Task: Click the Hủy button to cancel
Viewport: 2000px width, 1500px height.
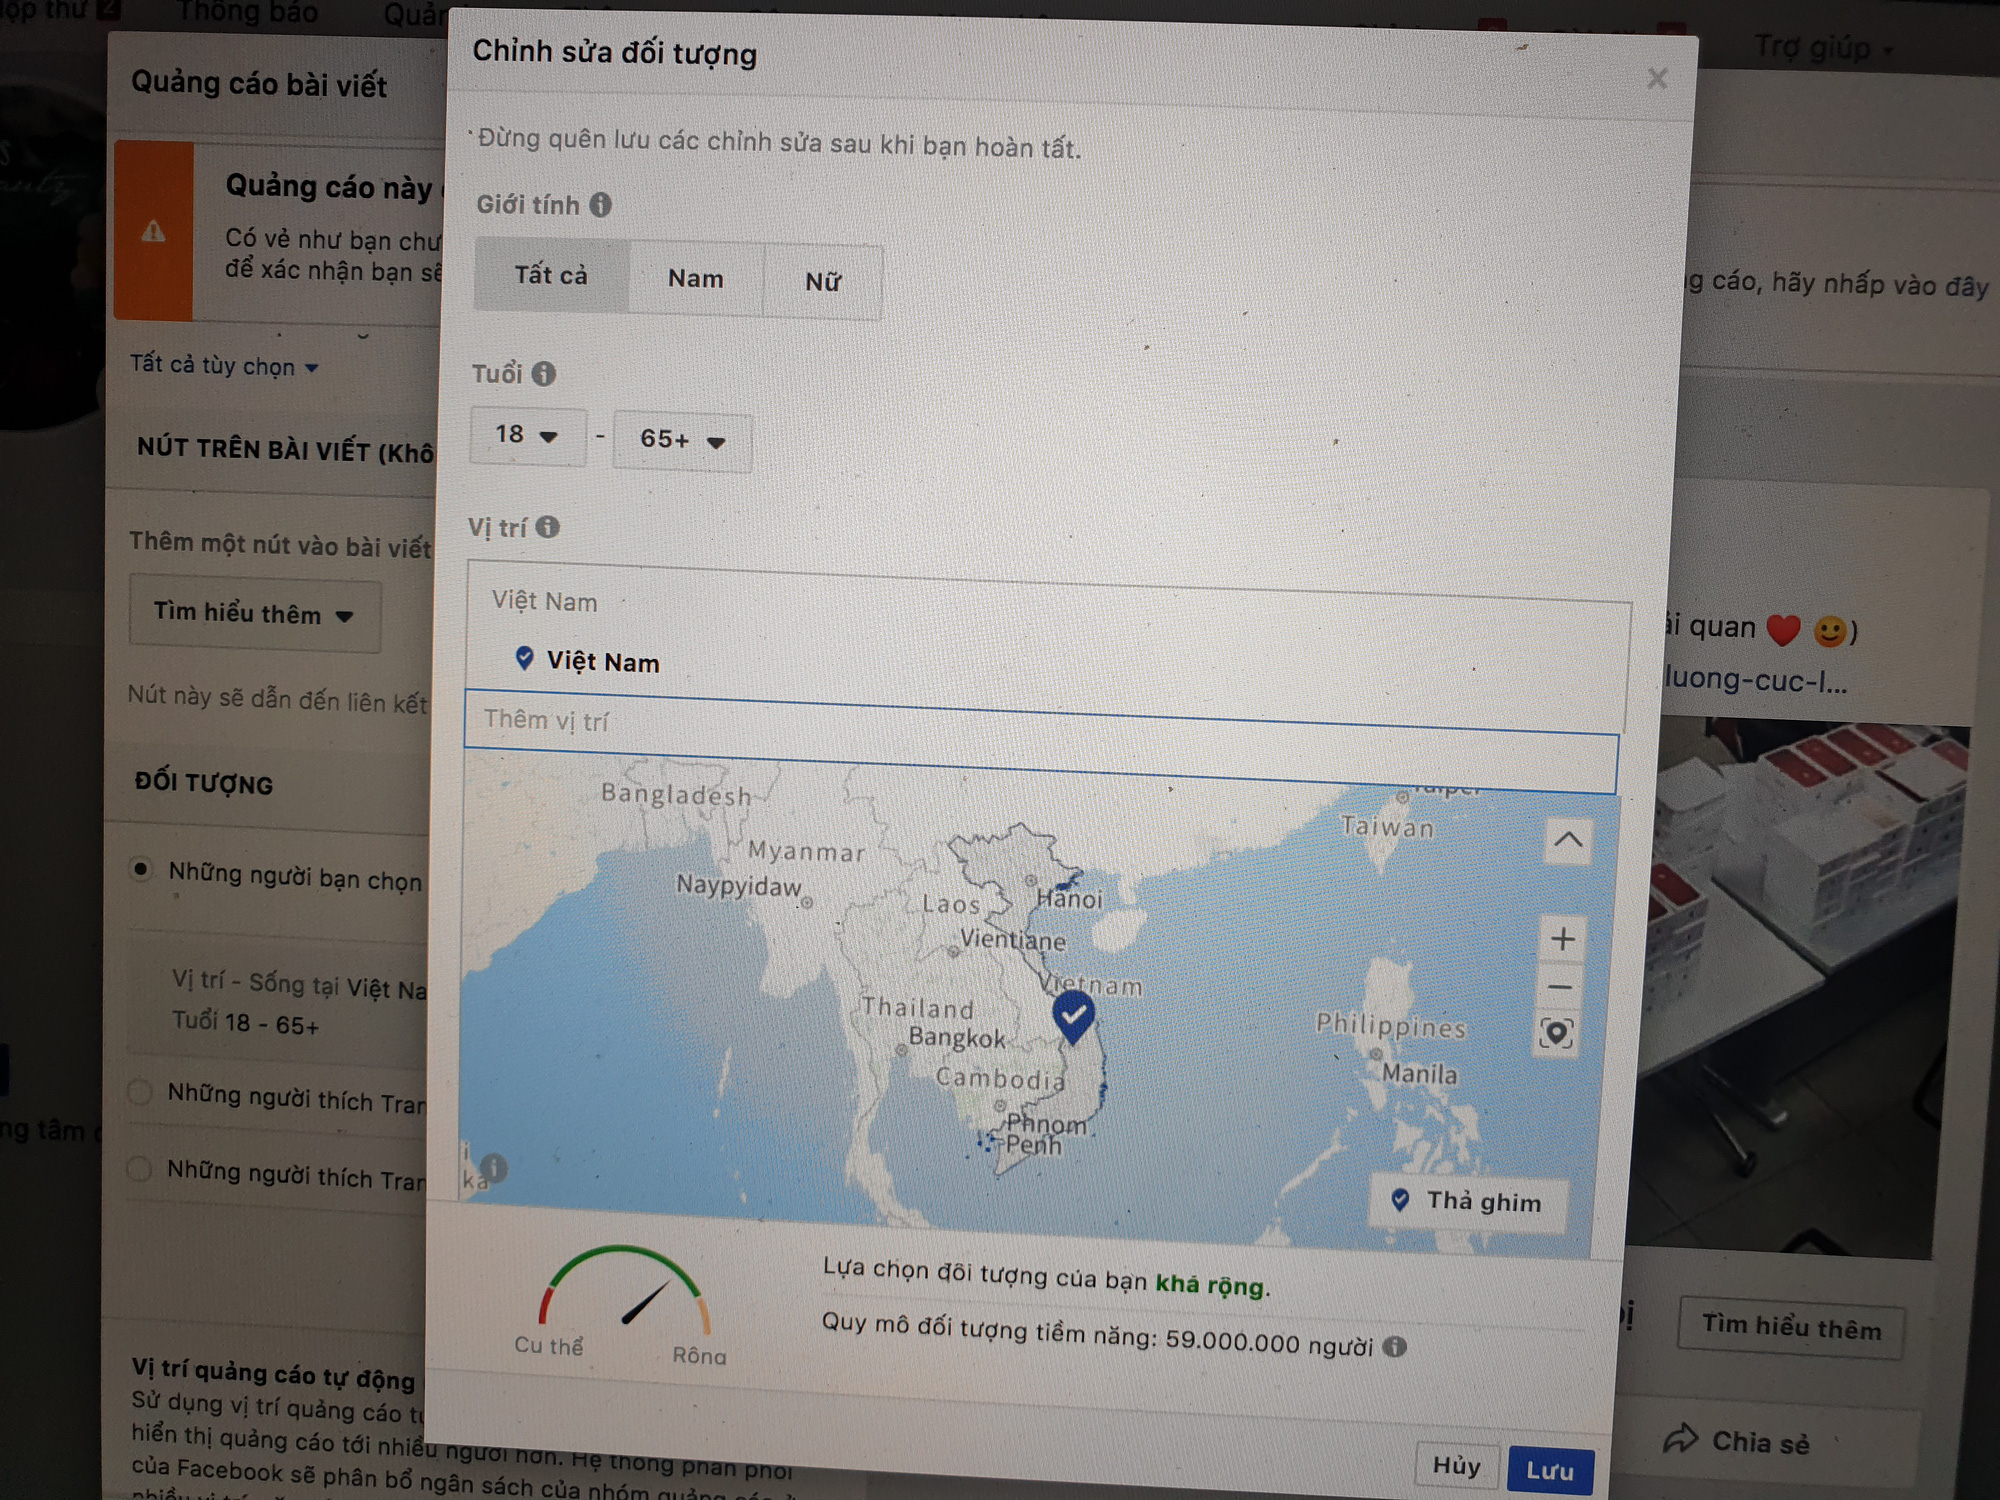Action: 1456,1466
